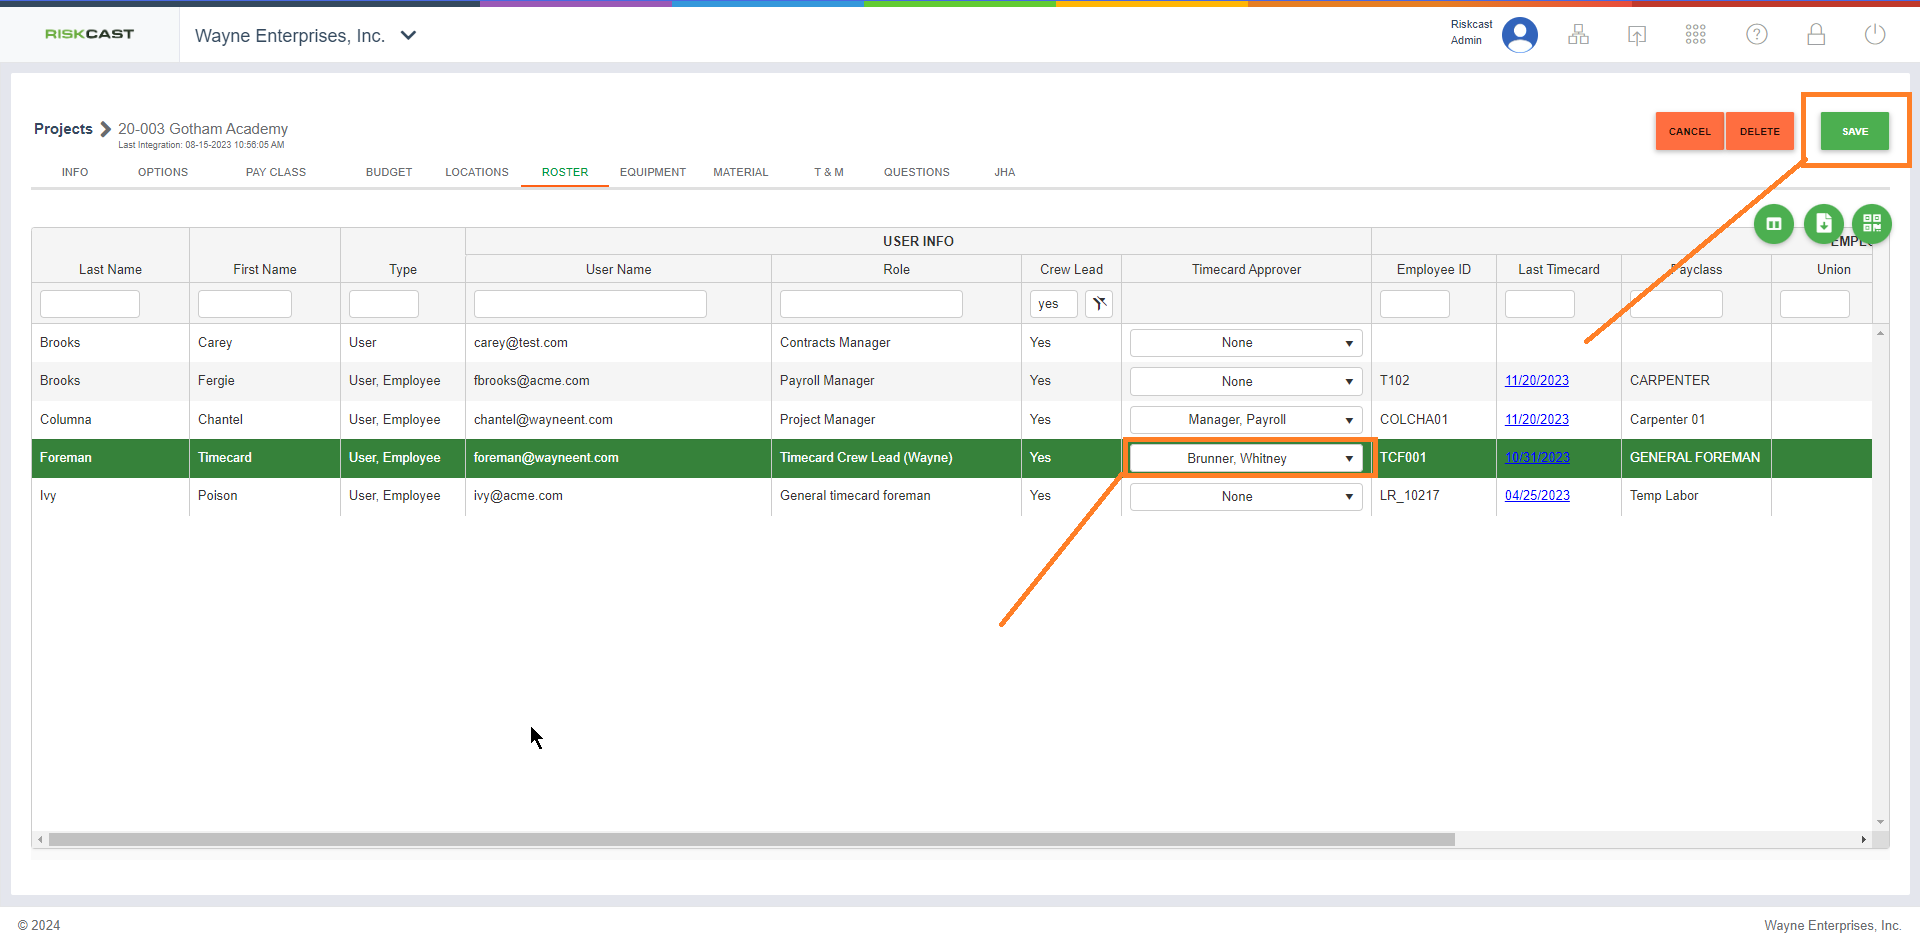Open the help question mark icon
This screenshot has height=946, width=1920.
[1757, 35]
